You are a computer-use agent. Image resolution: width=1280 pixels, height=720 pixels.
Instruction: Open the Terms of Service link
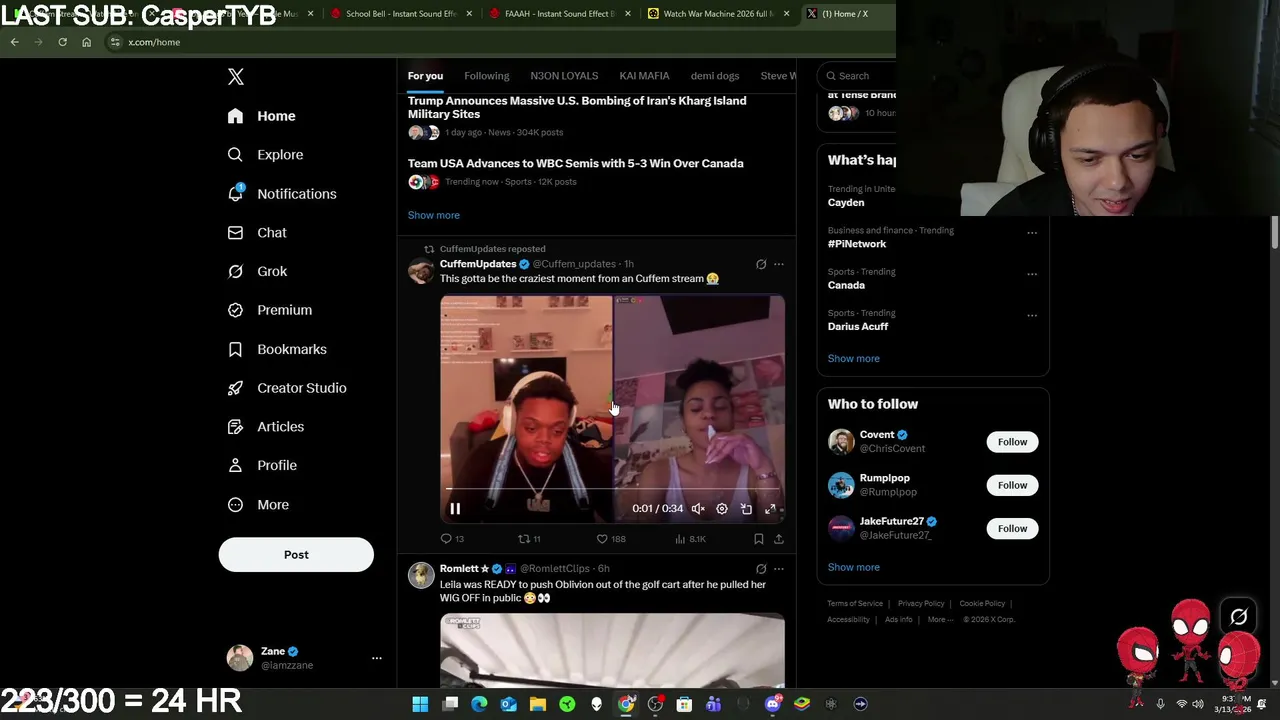click(x=855, y=604)
